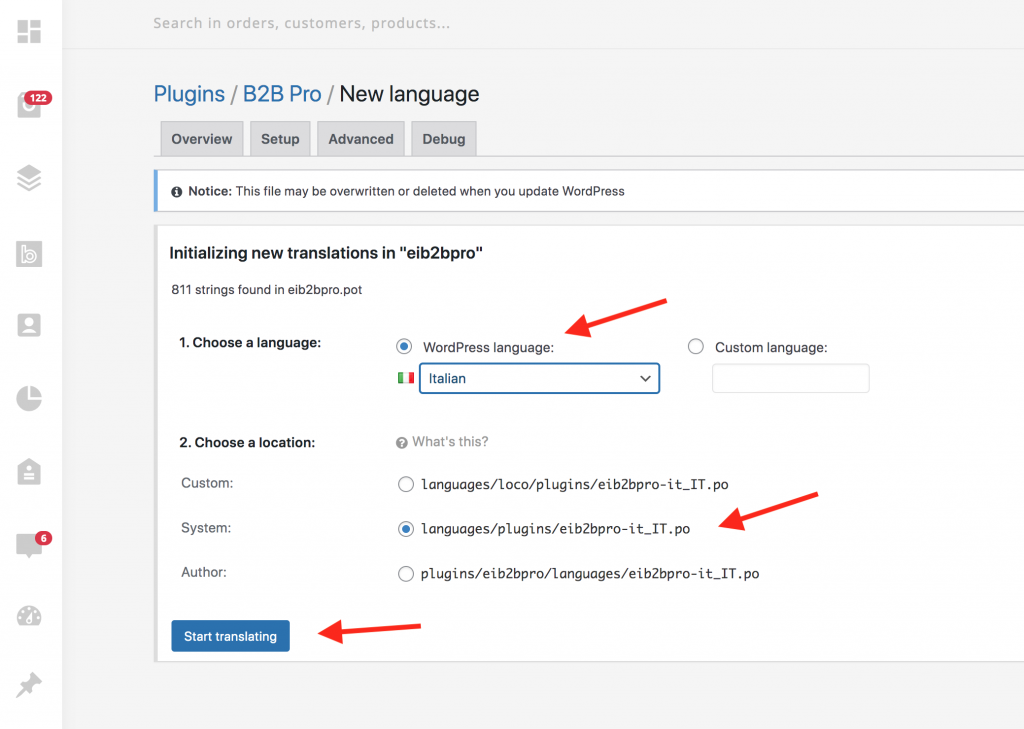Switch to the Advanced tab
The width and height of the screenshot is (1024, 729).
(x=361, y=138)
